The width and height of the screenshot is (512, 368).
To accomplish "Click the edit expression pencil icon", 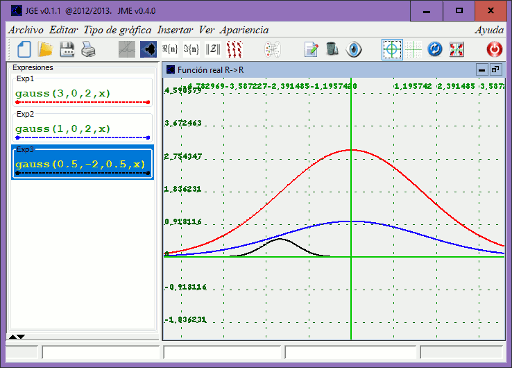I will tap(311, 50).
